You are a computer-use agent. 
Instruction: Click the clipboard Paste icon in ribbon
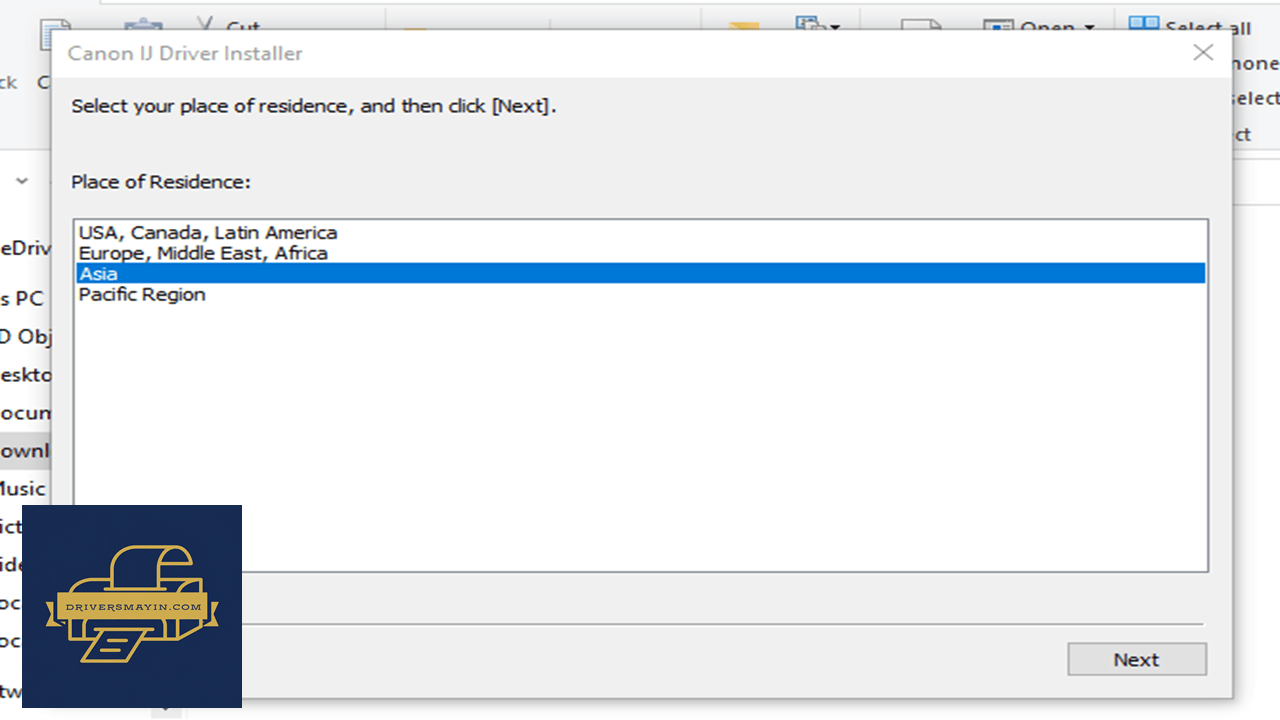[143, 26]
